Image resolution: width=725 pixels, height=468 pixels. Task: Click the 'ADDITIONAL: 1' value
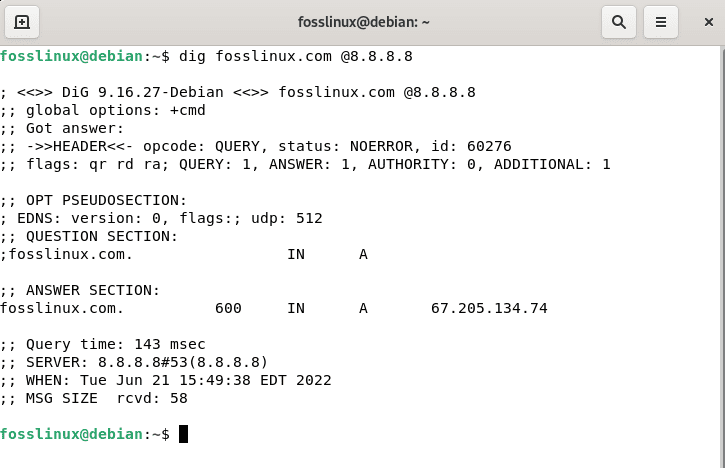pyautogui.click(x=552, y=164)
